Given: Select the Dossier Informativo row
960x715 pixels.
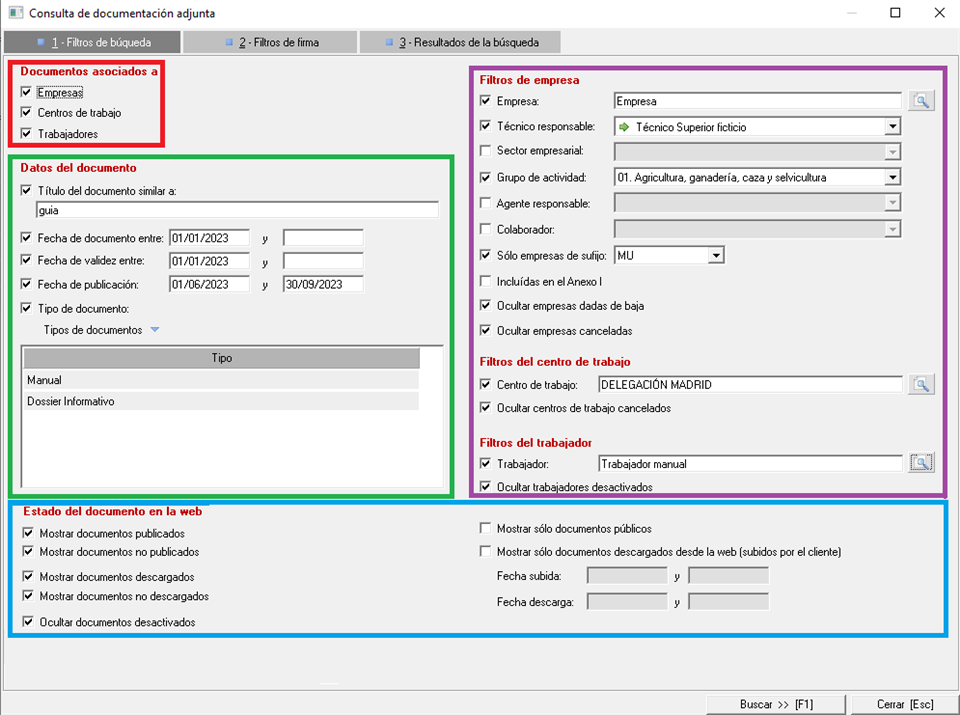Looking at the screenshot, I should (x=220, y=401).
